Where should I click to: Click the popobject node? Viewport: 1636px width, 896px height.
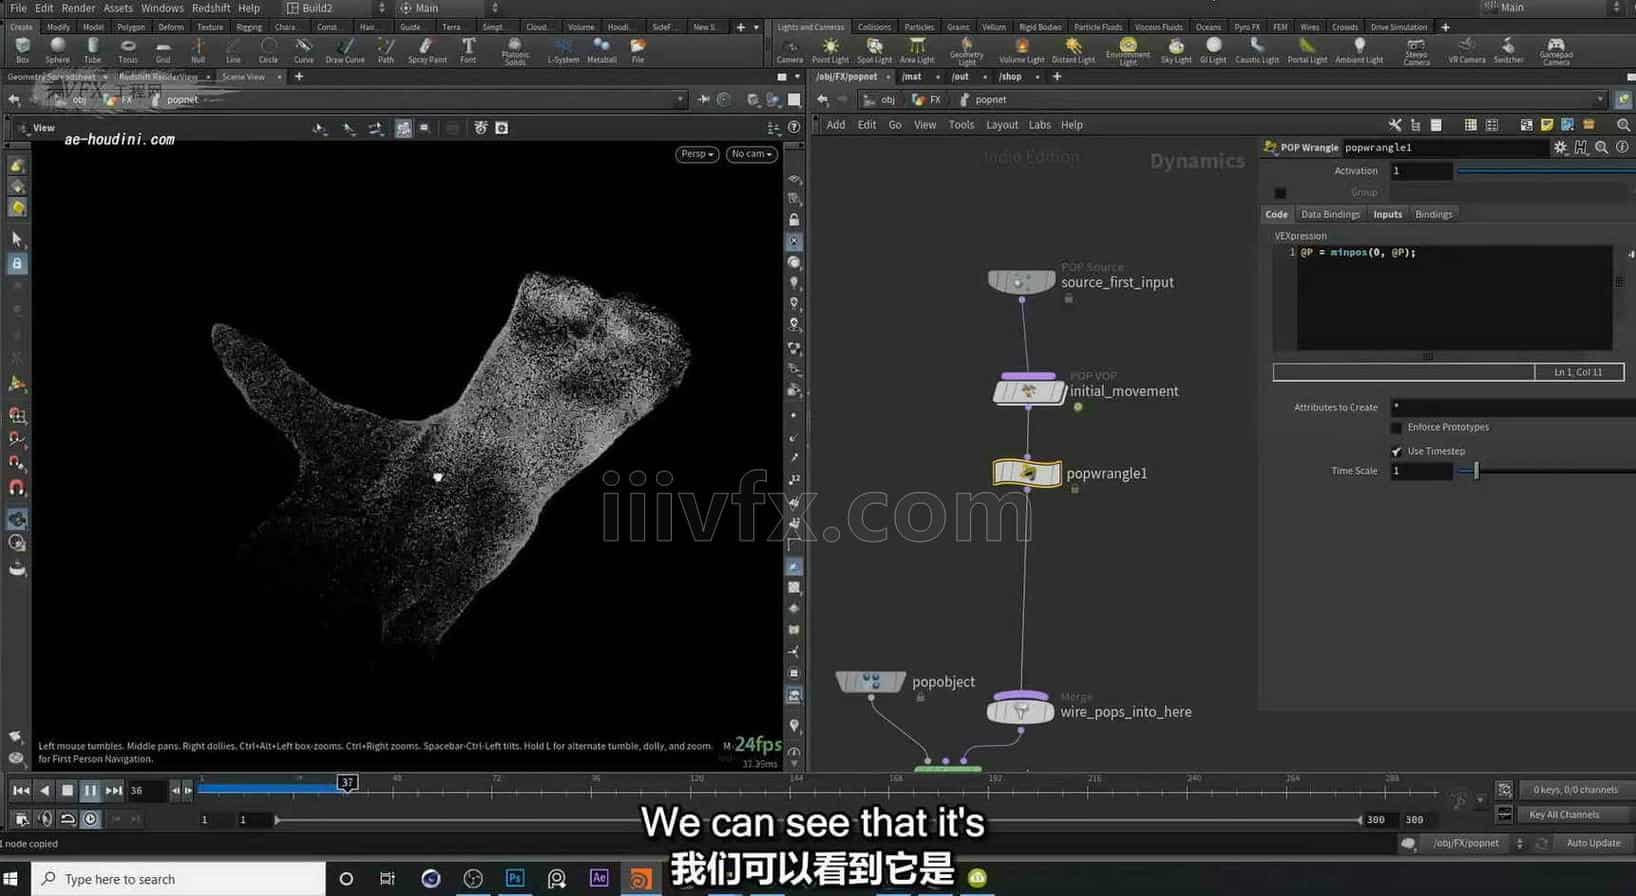pyautogui.click(x=870, y=682)
